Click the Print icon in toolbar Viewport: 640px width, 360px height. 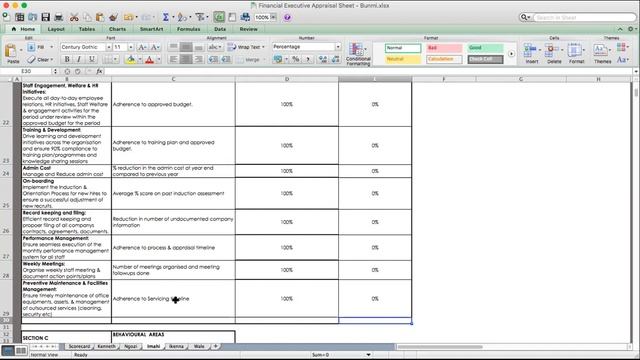[x=59, y=17]
